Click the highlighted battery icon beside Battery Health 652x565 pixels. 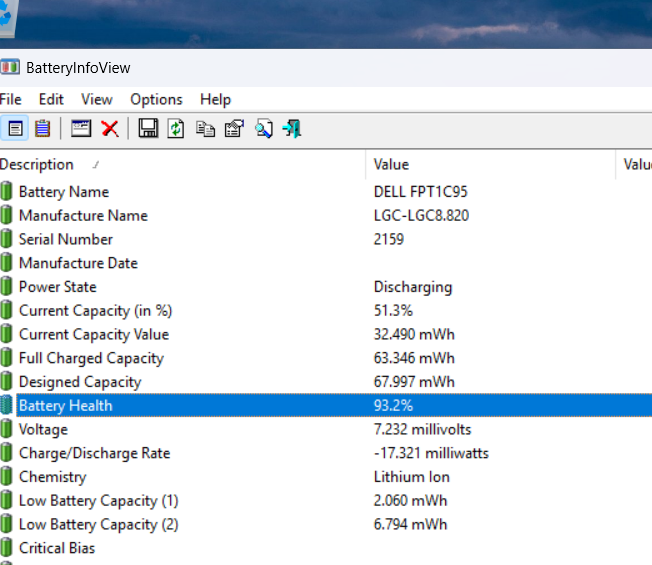coord(6,405)
